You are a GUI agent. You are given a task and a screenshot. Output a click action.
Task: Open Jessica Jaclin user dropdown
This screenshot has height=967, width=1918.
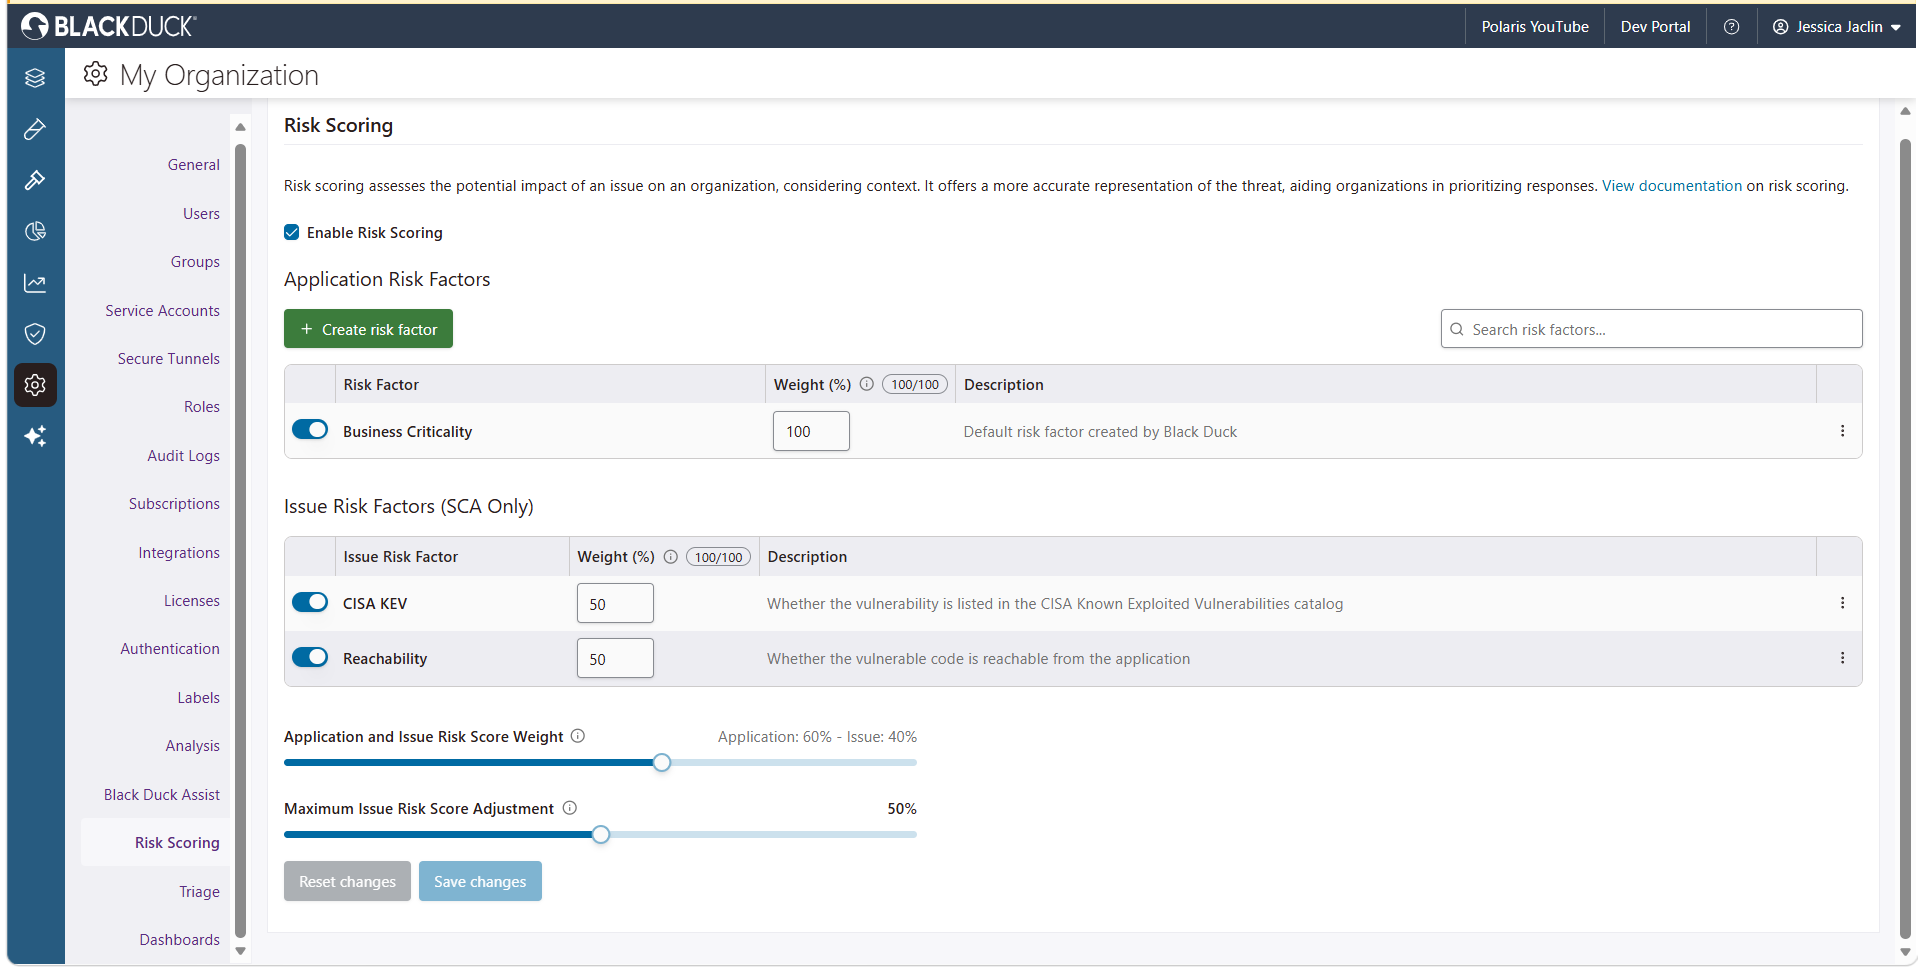pyautogui.click(x=1836, y=27)
